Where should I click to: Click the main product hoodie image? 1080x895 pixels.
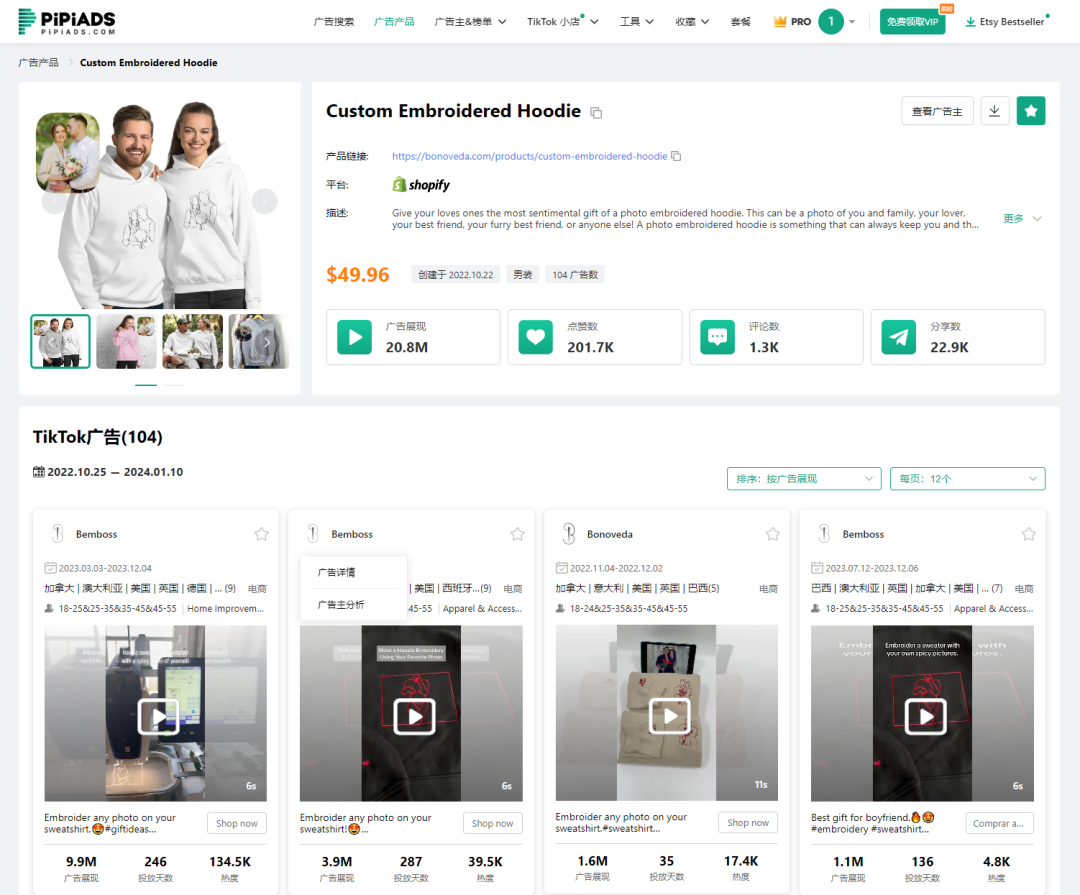click(160, 203)
